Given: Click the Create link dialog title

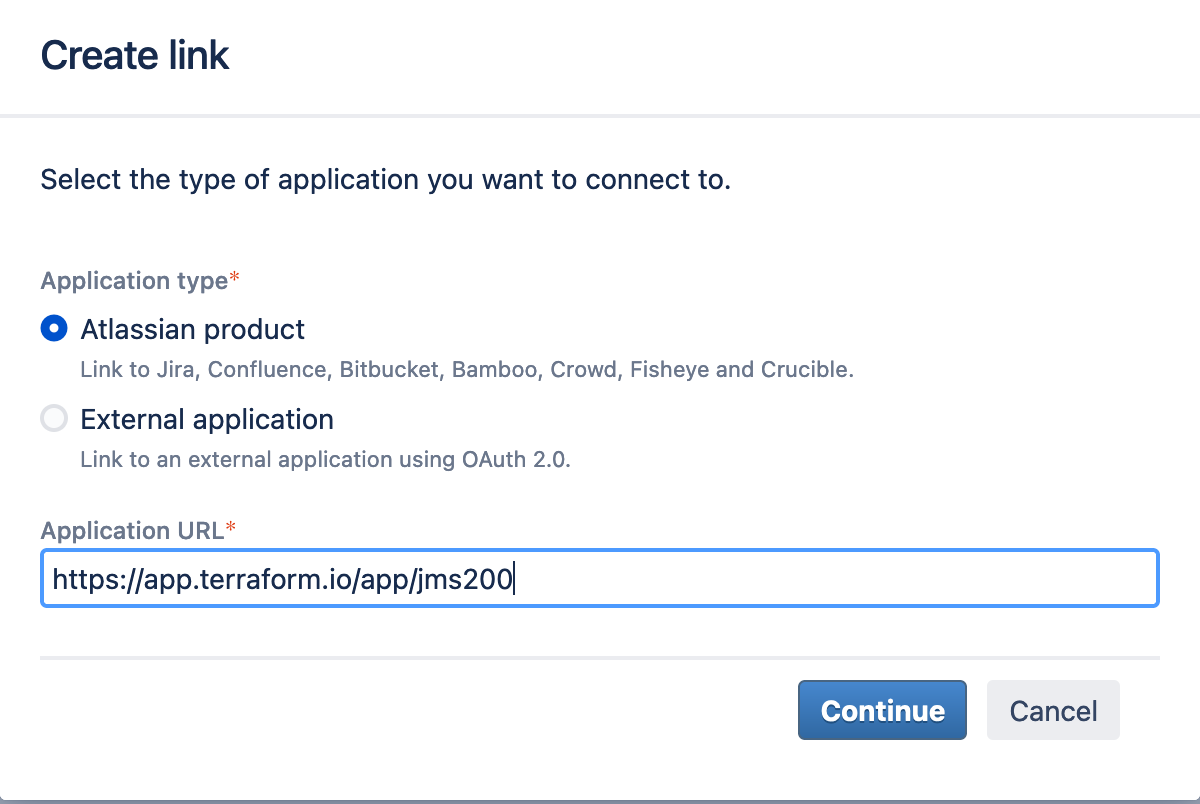Looking at the screenshot, I should tap(134, 55).
